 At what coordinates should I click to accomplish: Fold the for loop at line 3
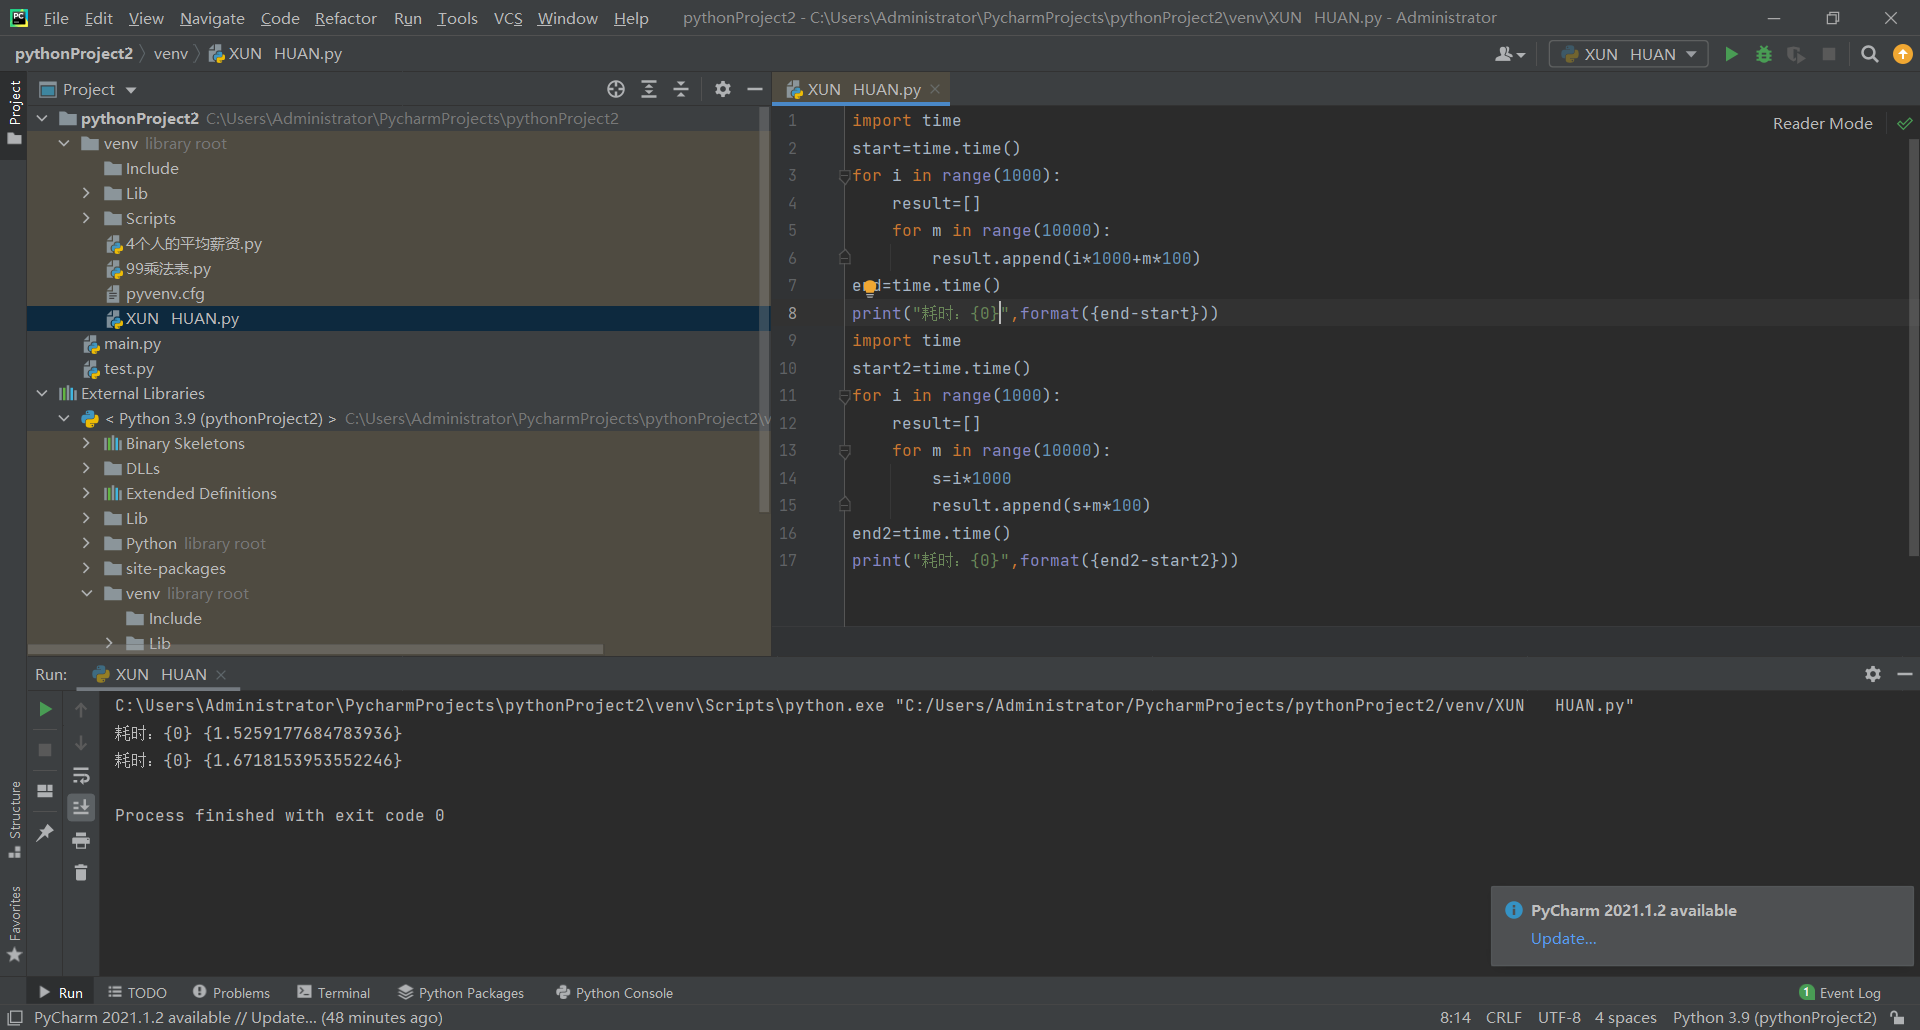click(x=844, y=176)
